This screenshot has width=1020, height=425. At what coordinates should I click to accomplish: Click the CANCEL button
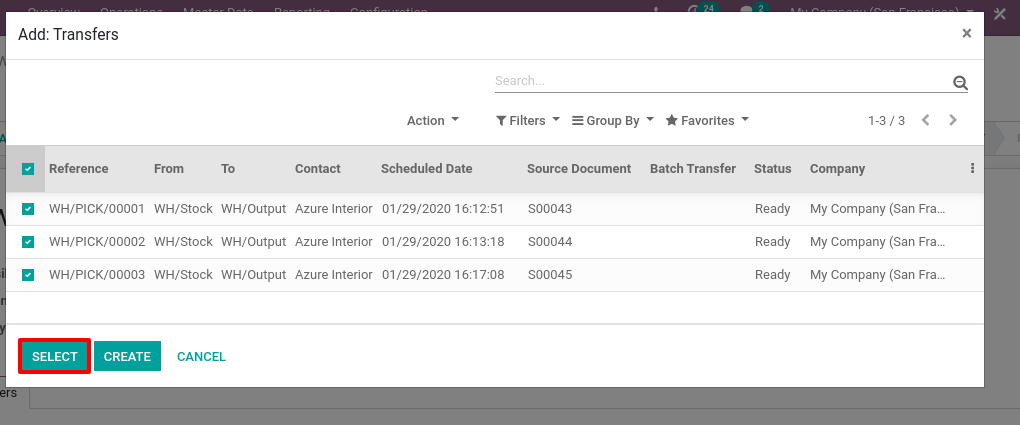pyautogui.click(x=201, y=356)
